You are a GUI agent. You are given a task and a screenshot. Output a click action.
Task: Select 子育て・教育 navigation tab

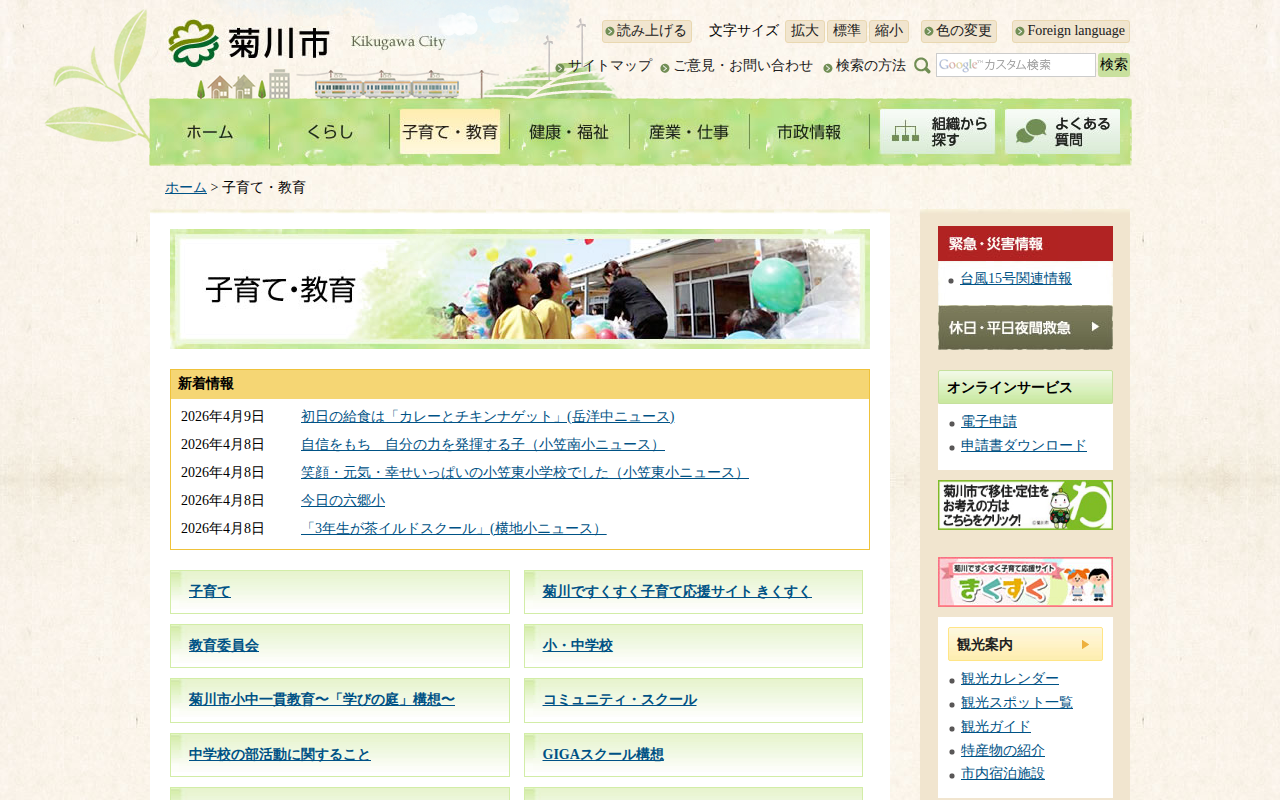[x=450, y=132]
